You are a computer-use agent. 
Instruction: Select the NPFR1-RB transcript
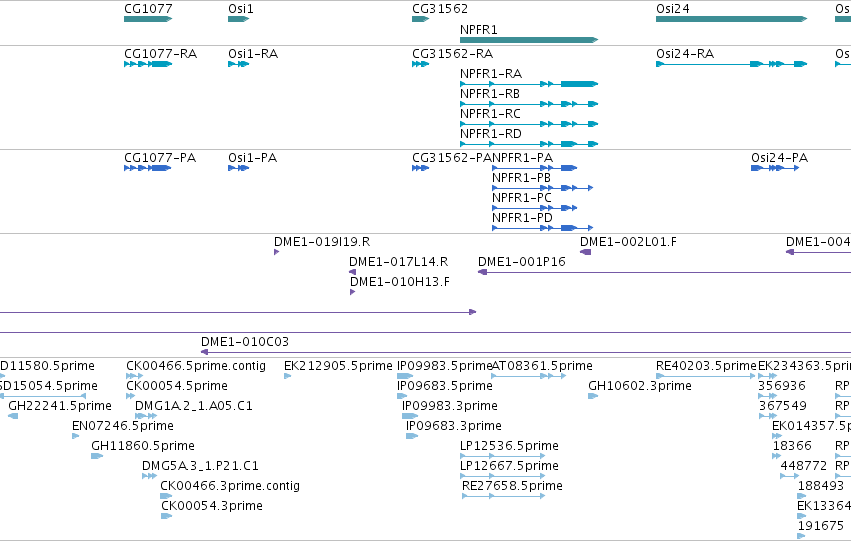point(529,104)
